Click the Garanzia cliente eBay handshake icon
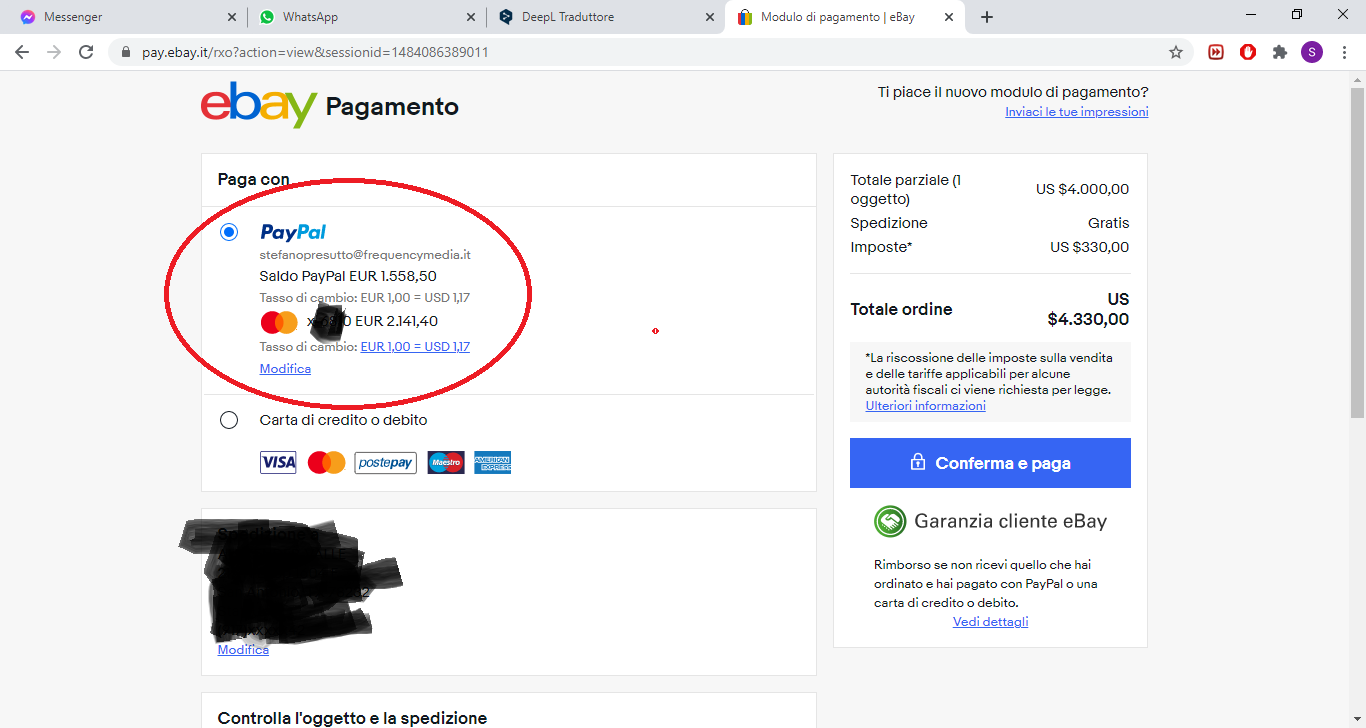The height and width of the screenshot is (728, 1366). tap(889, 522)
